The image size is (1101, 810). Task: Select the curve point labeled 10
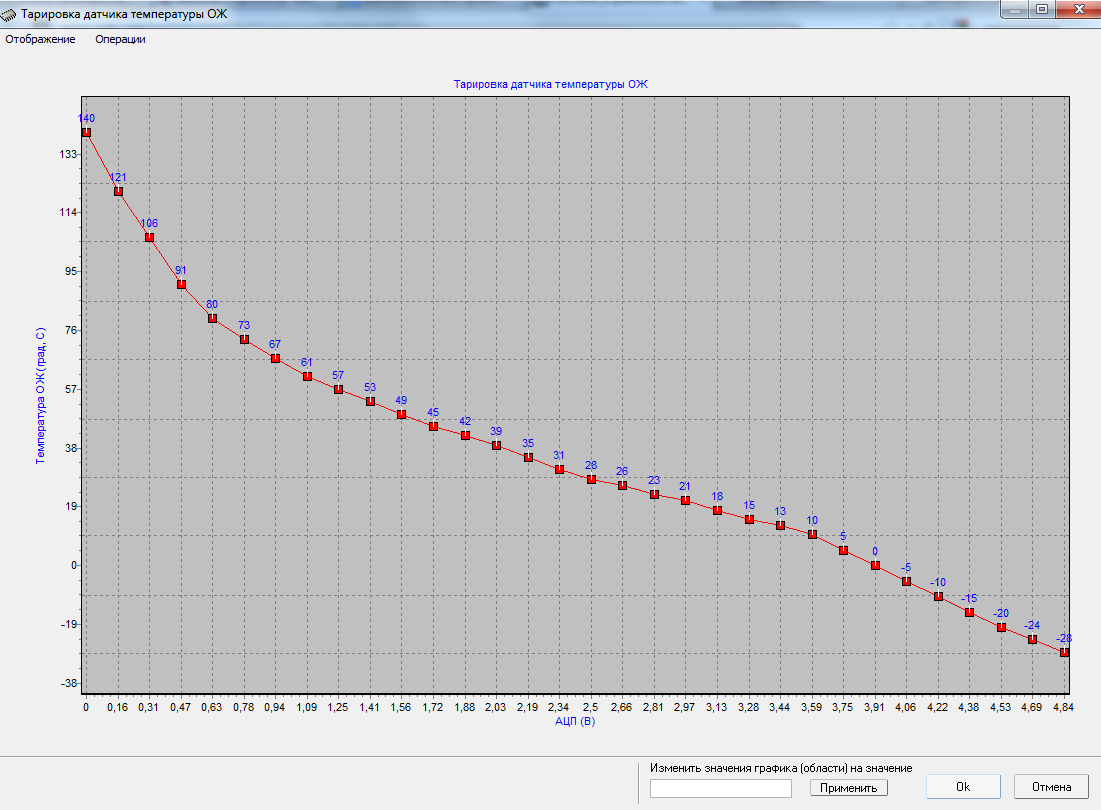tap(812, 534)
